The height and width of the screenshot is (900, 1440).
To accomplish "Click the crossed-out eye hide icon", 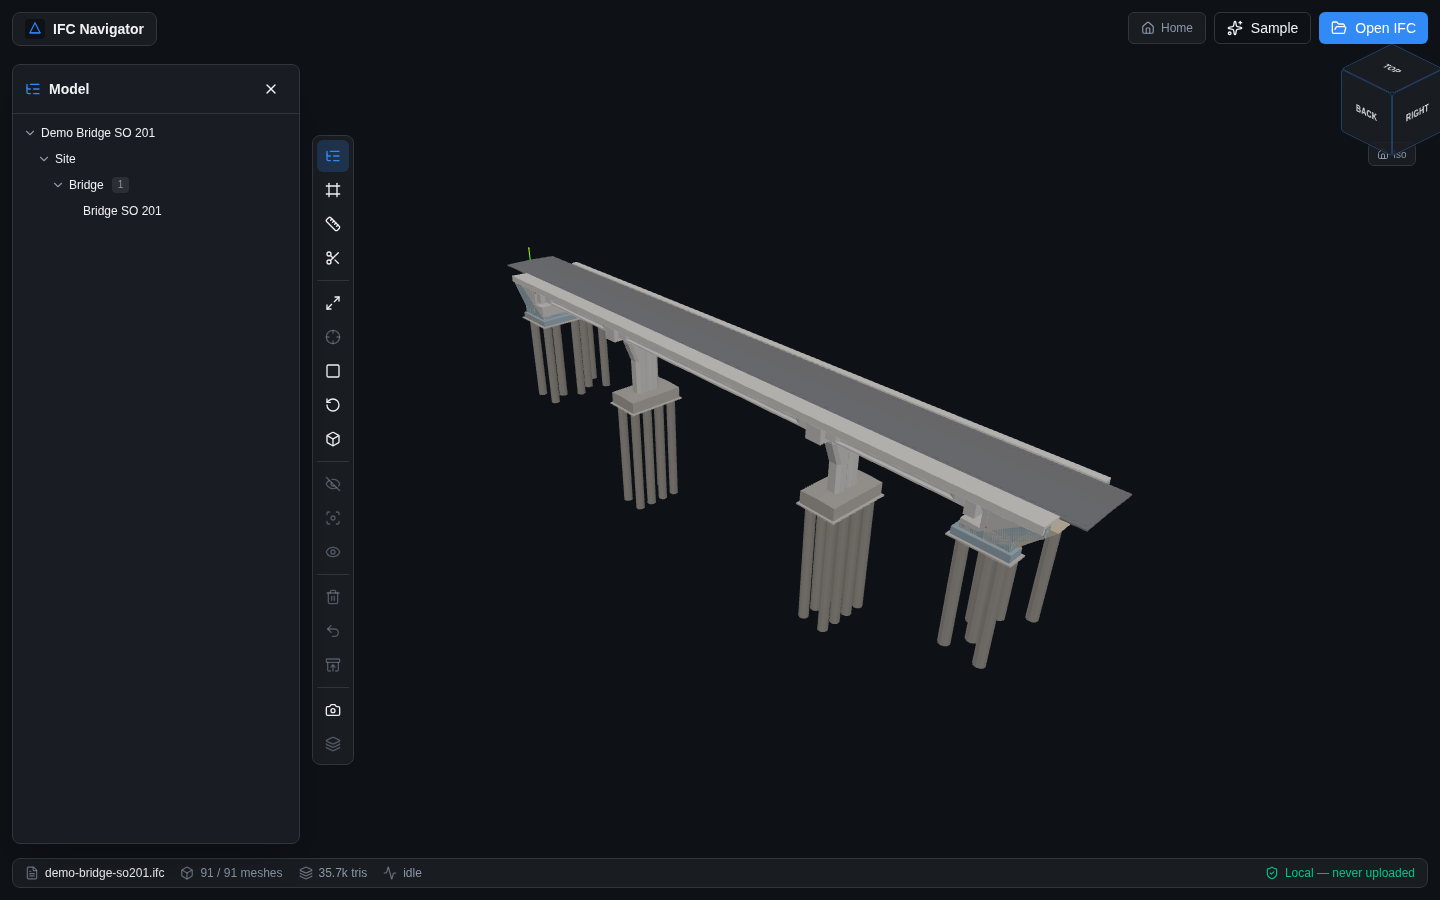I will [333, 484].
